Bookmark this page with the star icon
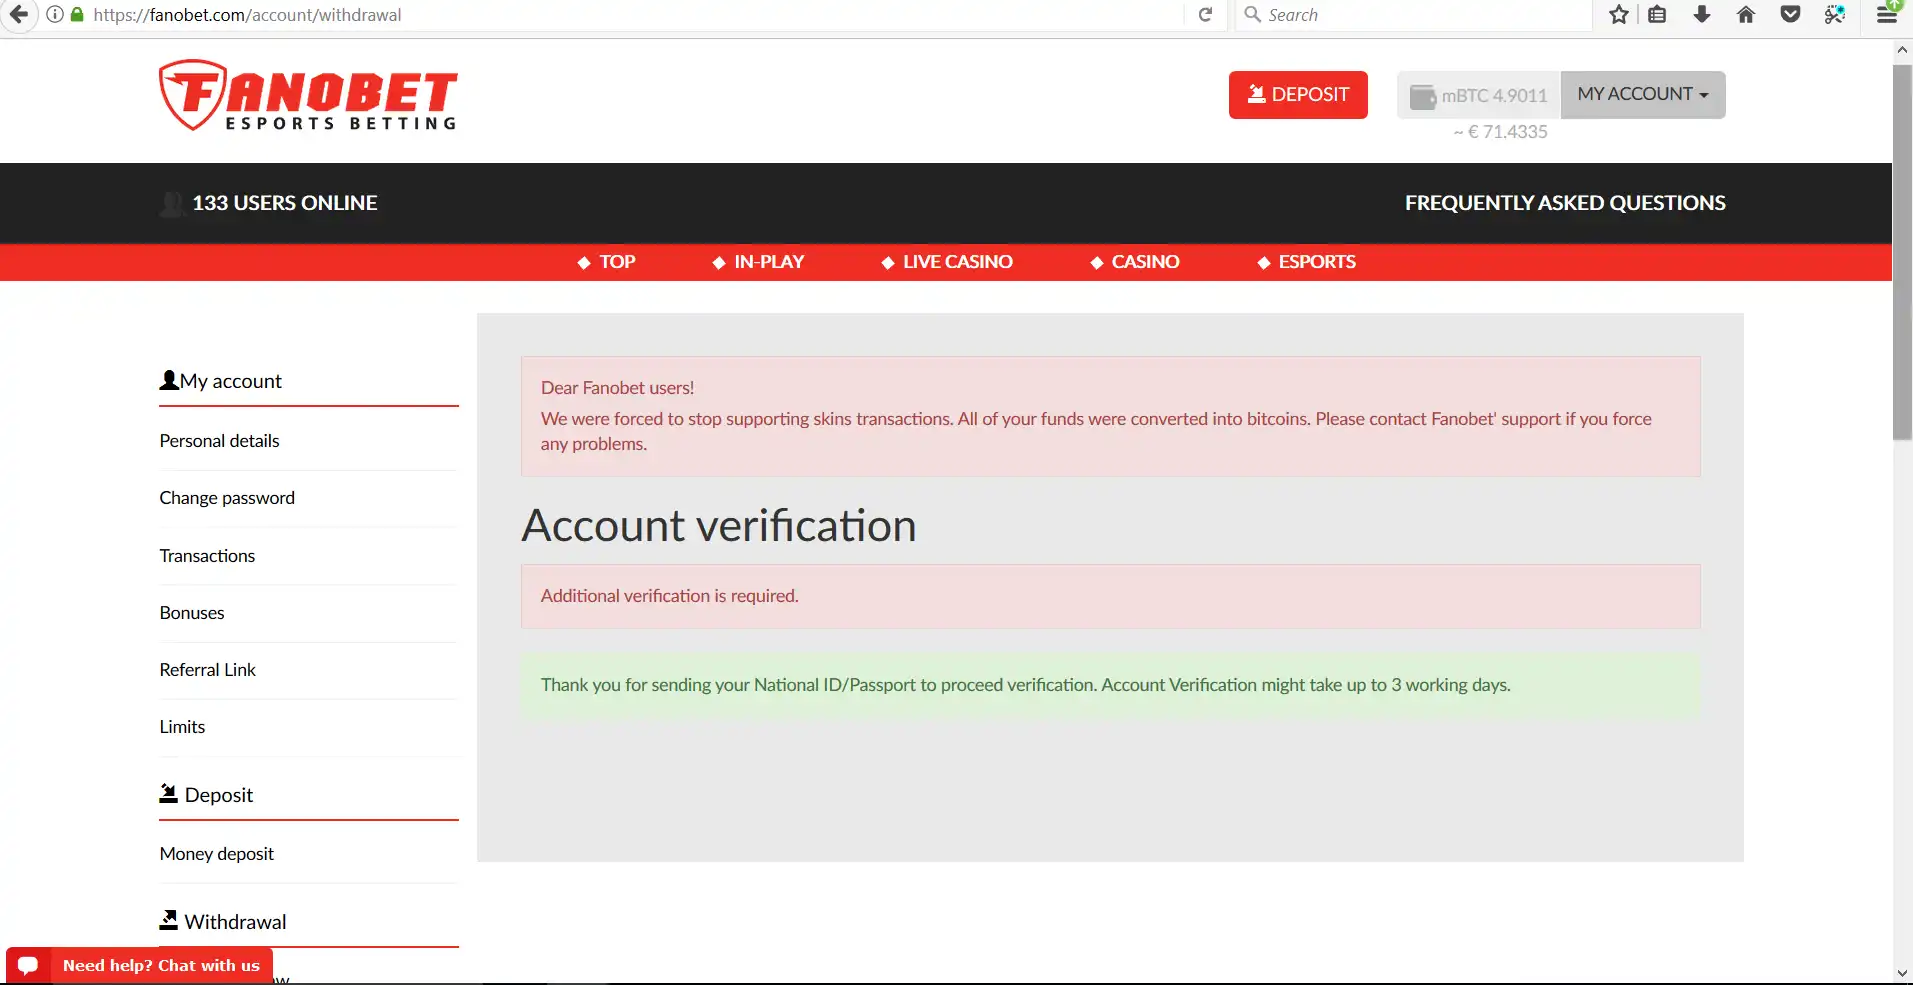Screen dimensions: 1913x985 [x=1619, y=14]
